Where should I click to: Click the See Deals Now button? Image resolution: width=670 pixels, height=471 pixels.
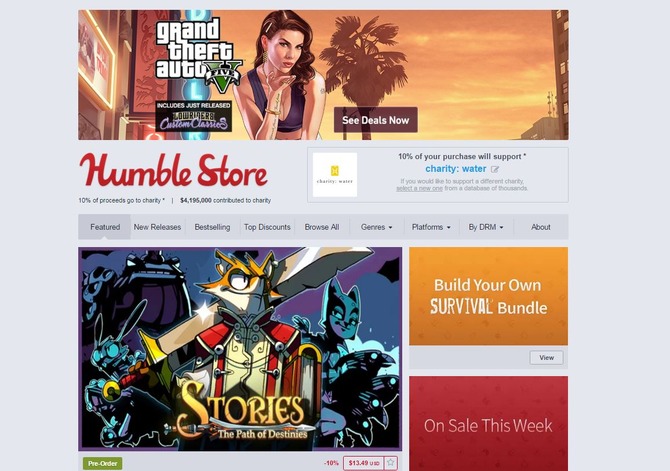376,120
